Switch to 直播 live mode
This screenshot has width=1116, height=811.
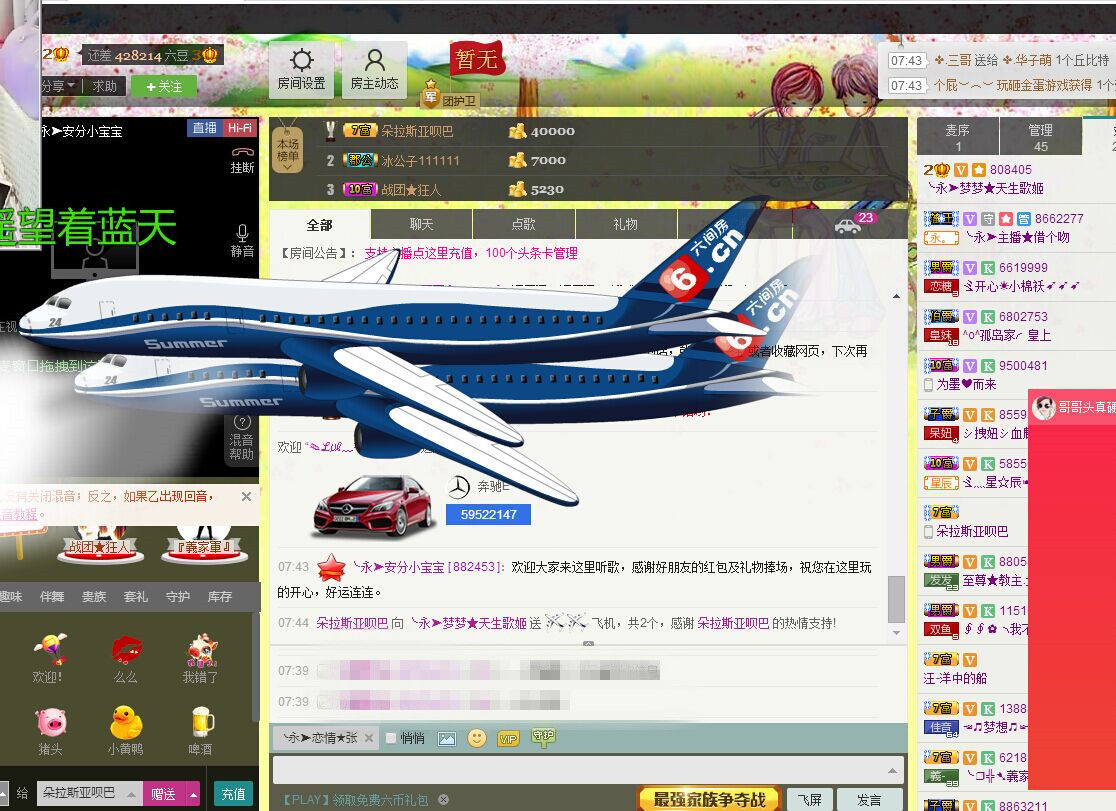204,127
